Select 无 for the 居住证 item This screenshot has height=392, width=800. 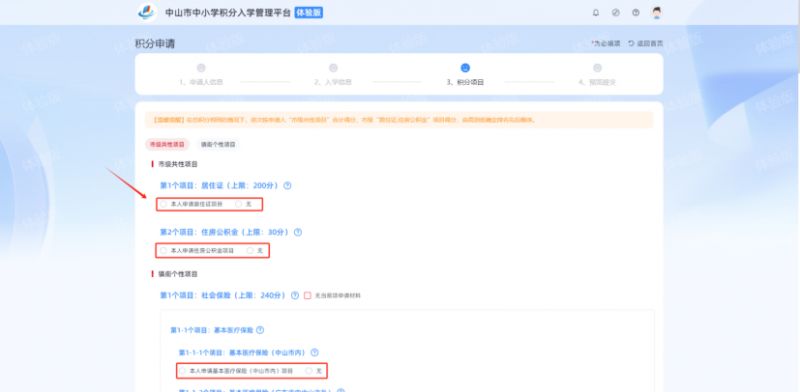pos(239,204)
